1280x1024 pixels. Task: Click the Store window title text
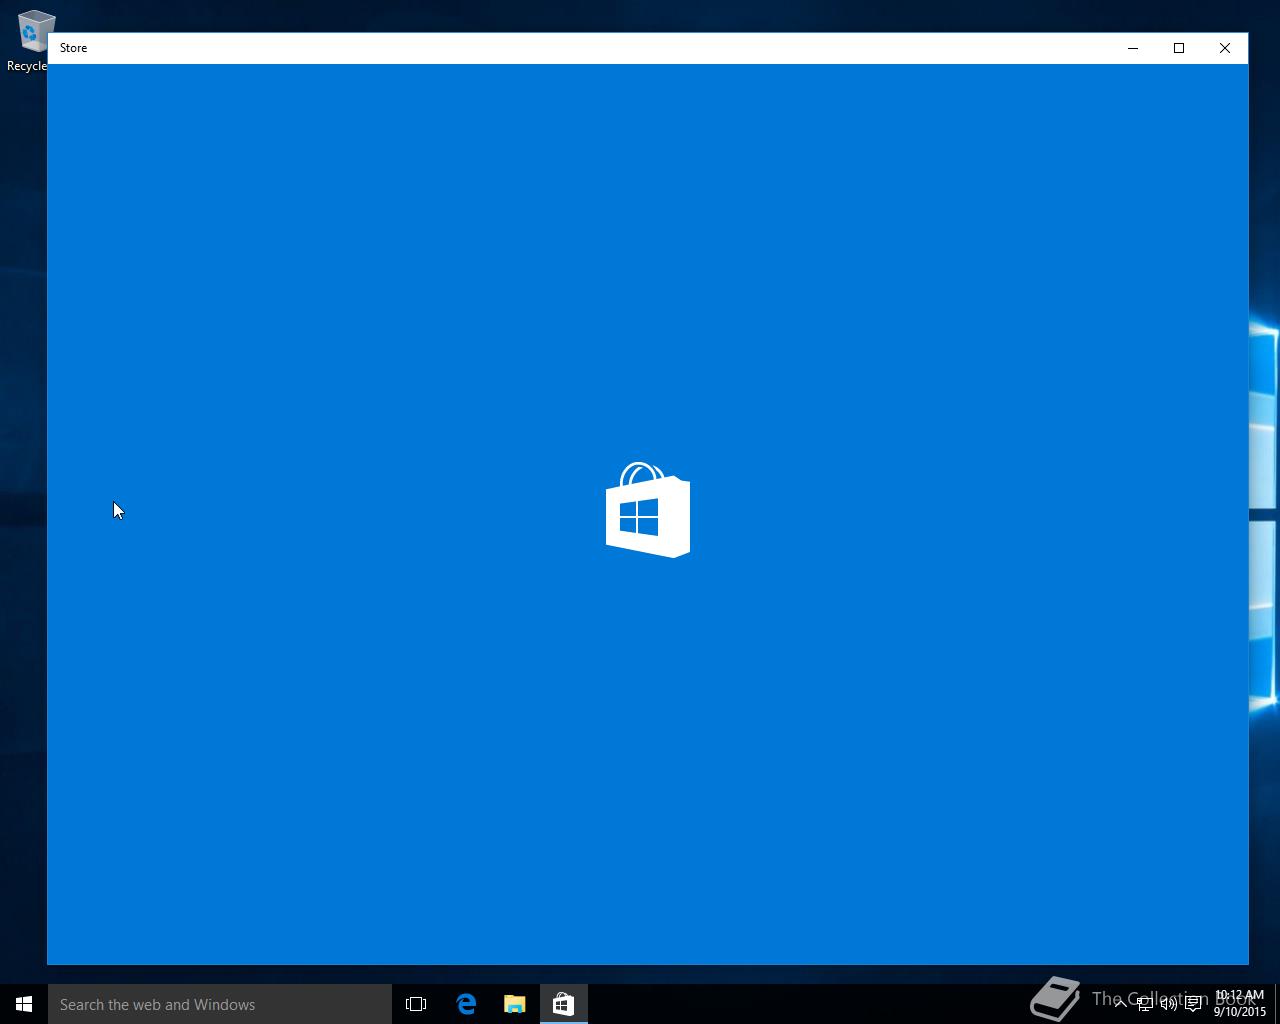coord(73,48)
